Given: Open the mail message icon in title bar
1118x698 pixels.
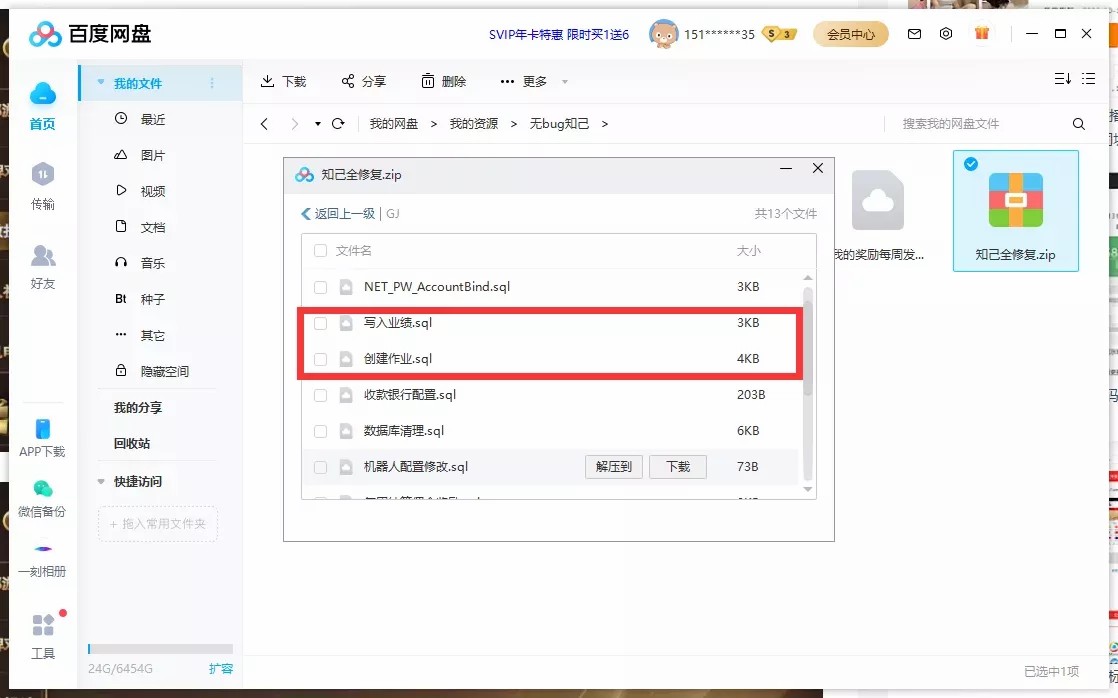Looking at the screenshot, I should (914, 34).
